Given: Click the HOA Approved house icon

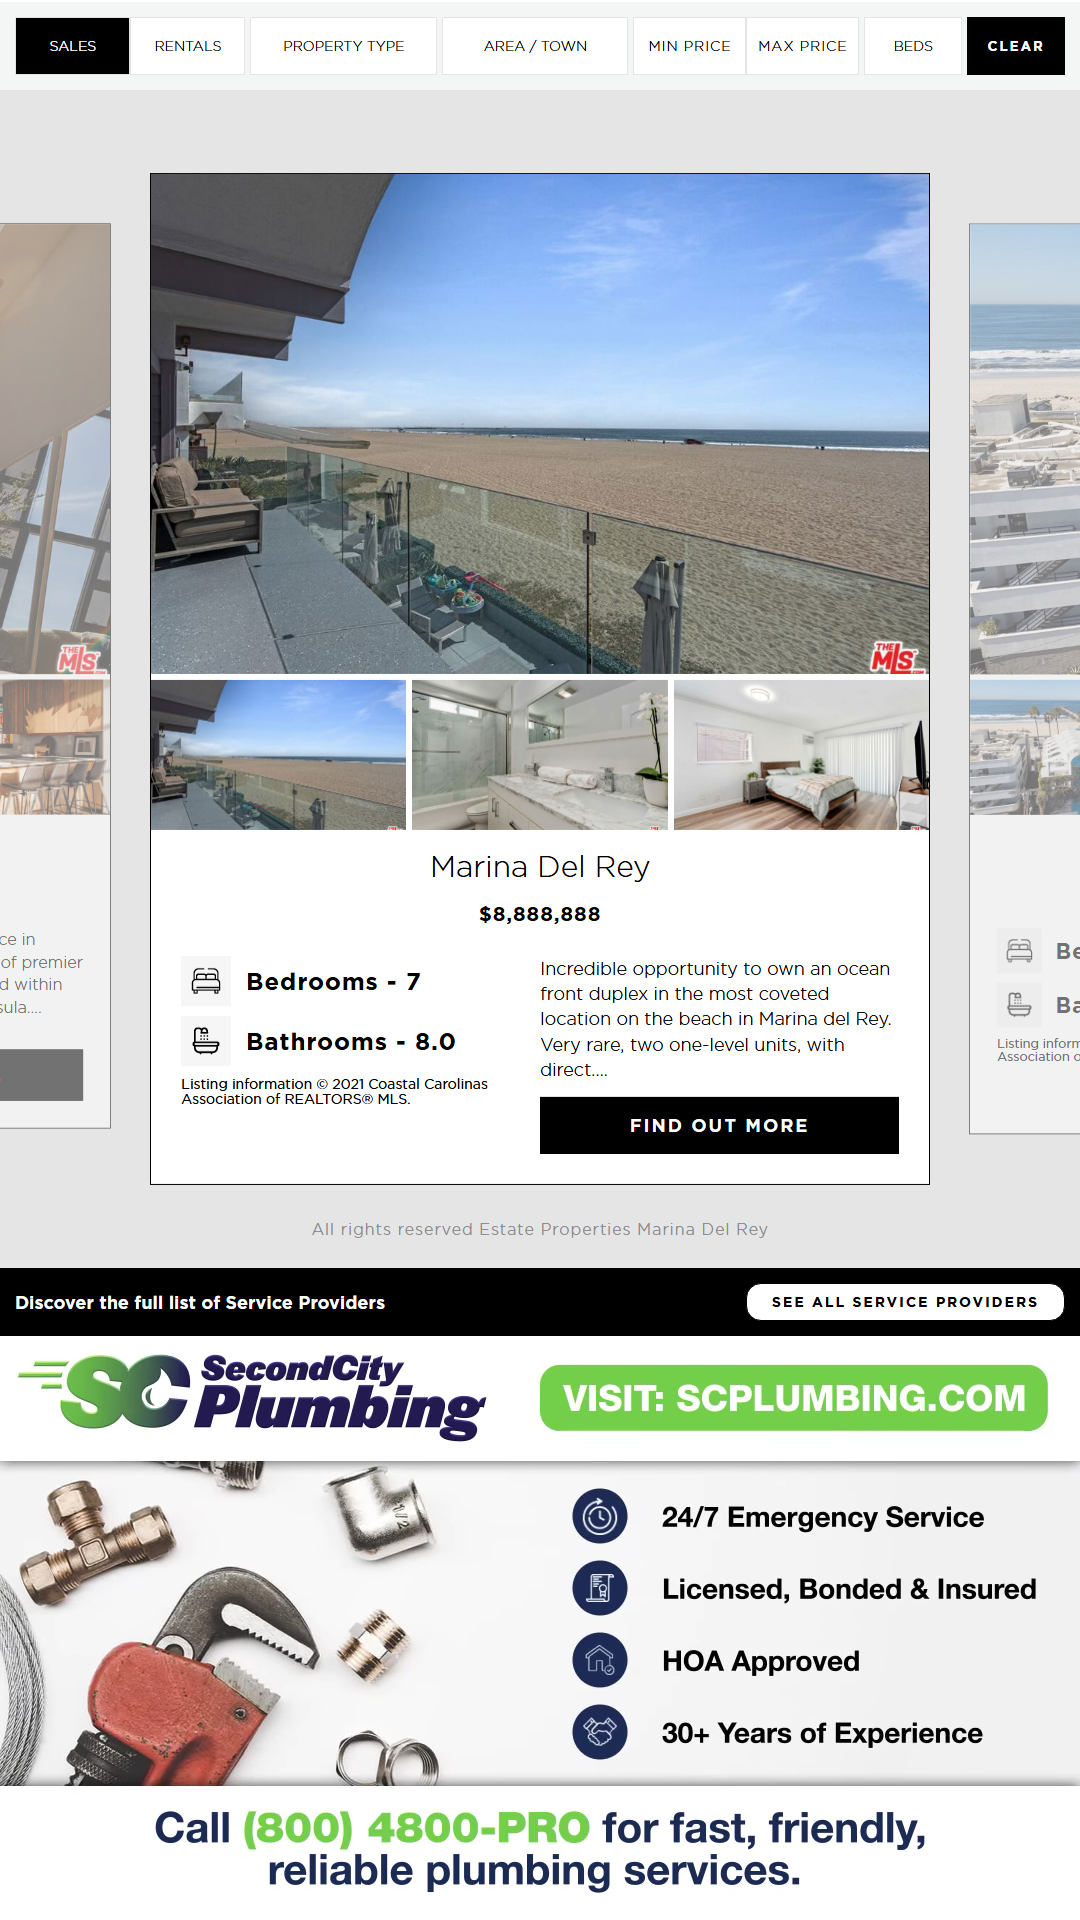Looking at the screenshot, I should pyautogui.click(x=600, y=1661).
